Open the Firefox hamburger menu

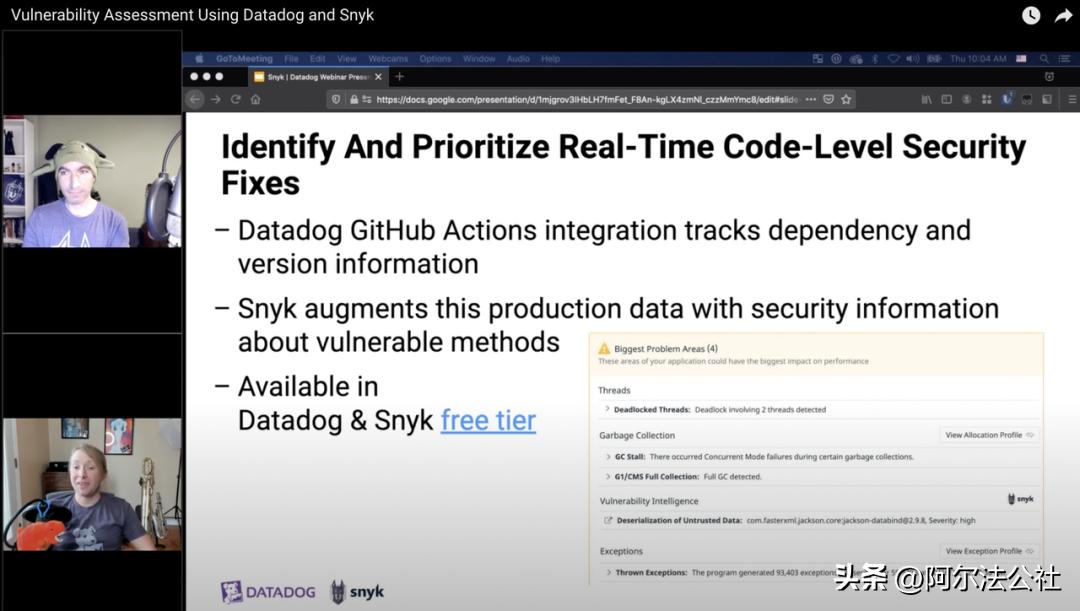click(x=1072, y=99)
